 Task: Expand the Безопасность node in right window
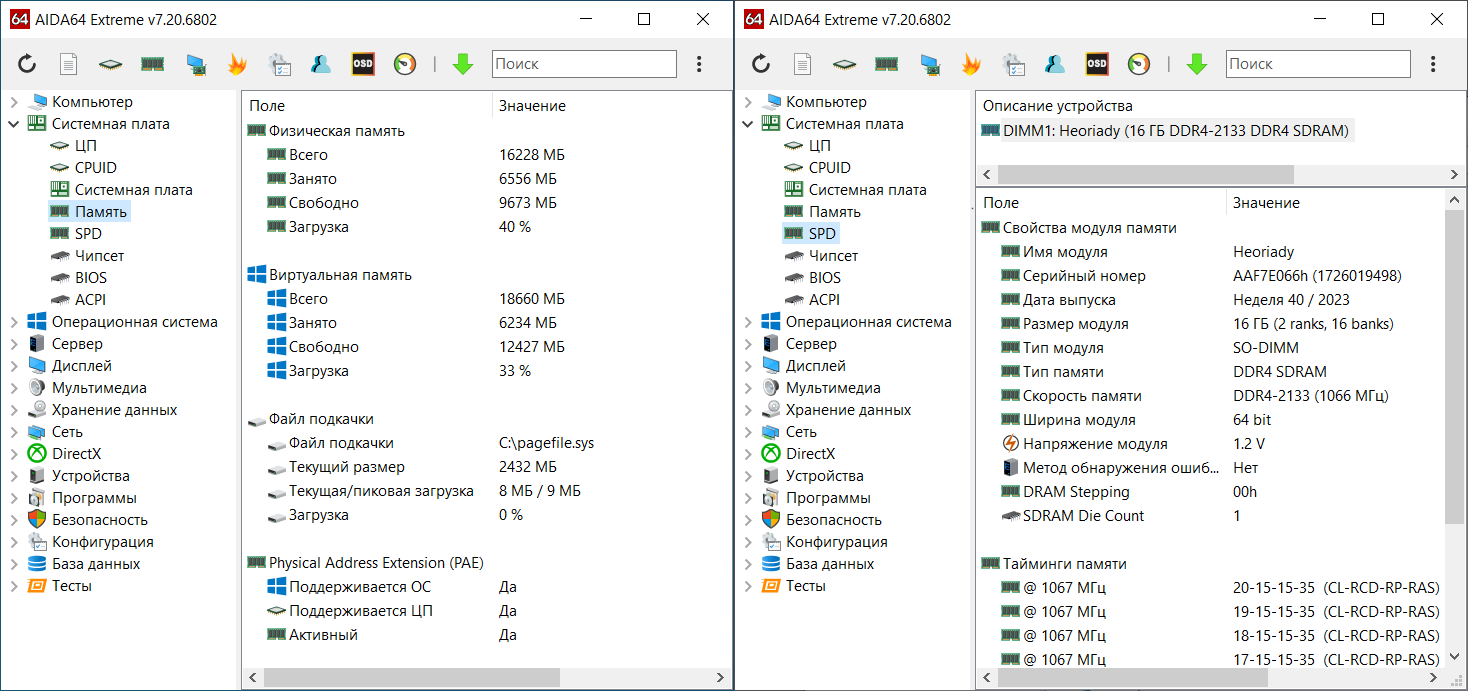coord(748,520)
